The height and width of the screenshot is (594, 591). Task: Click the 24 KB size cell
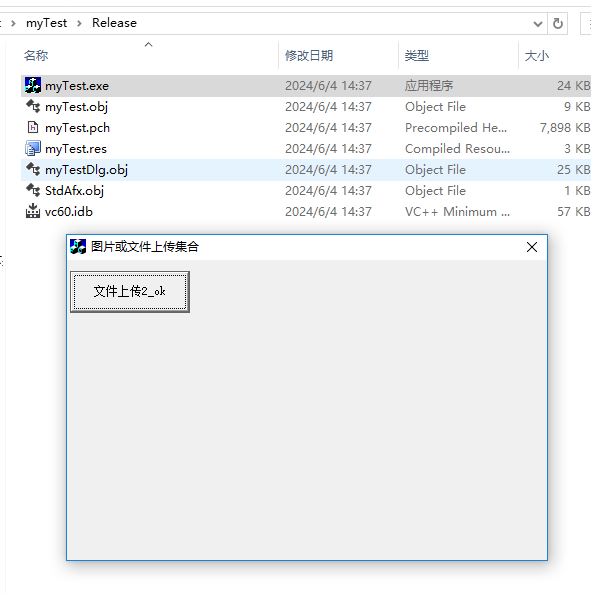(x=574, y=86)
